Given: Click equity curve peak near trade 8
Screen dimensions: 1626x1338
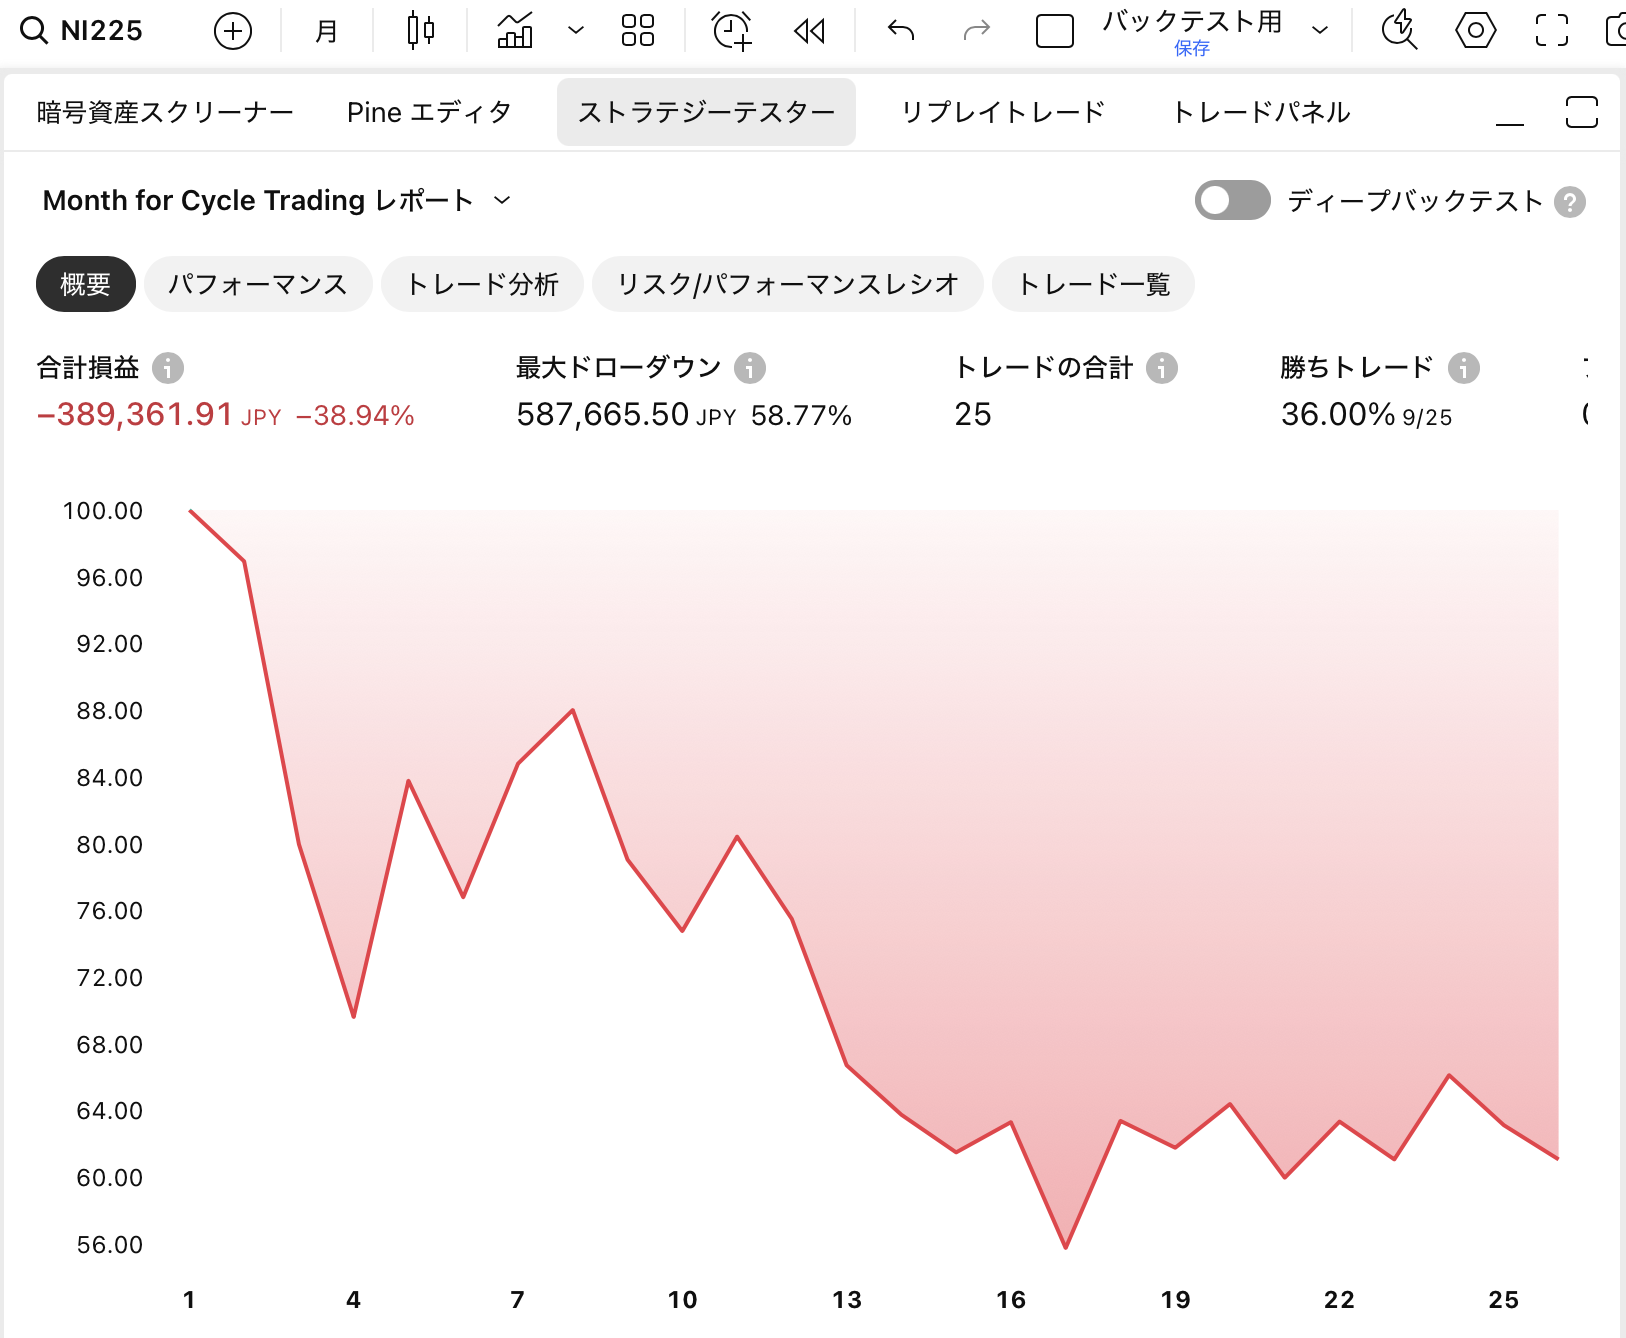Looking at the screenshot, I should coord(572,711).
